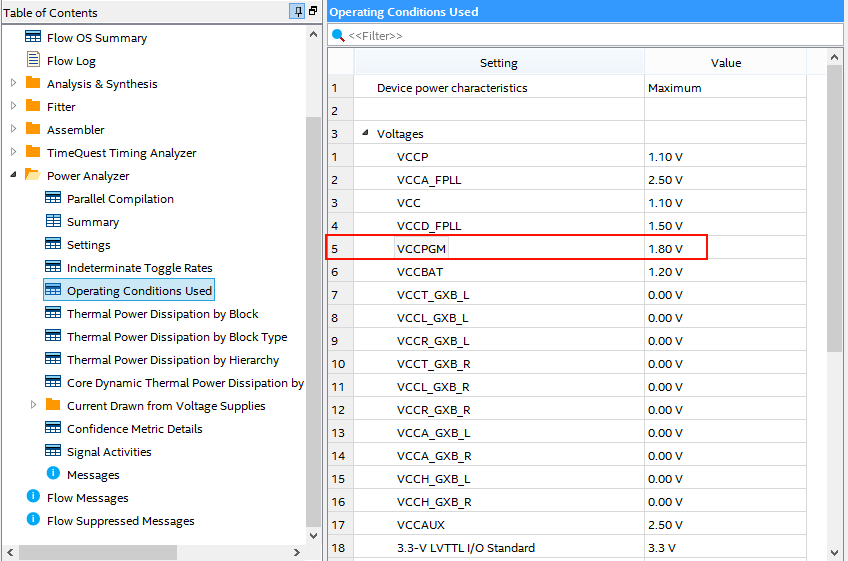Screen dimensions: 848x561
Task: Click the Flow Log document icon
Action: click(33, 60)
